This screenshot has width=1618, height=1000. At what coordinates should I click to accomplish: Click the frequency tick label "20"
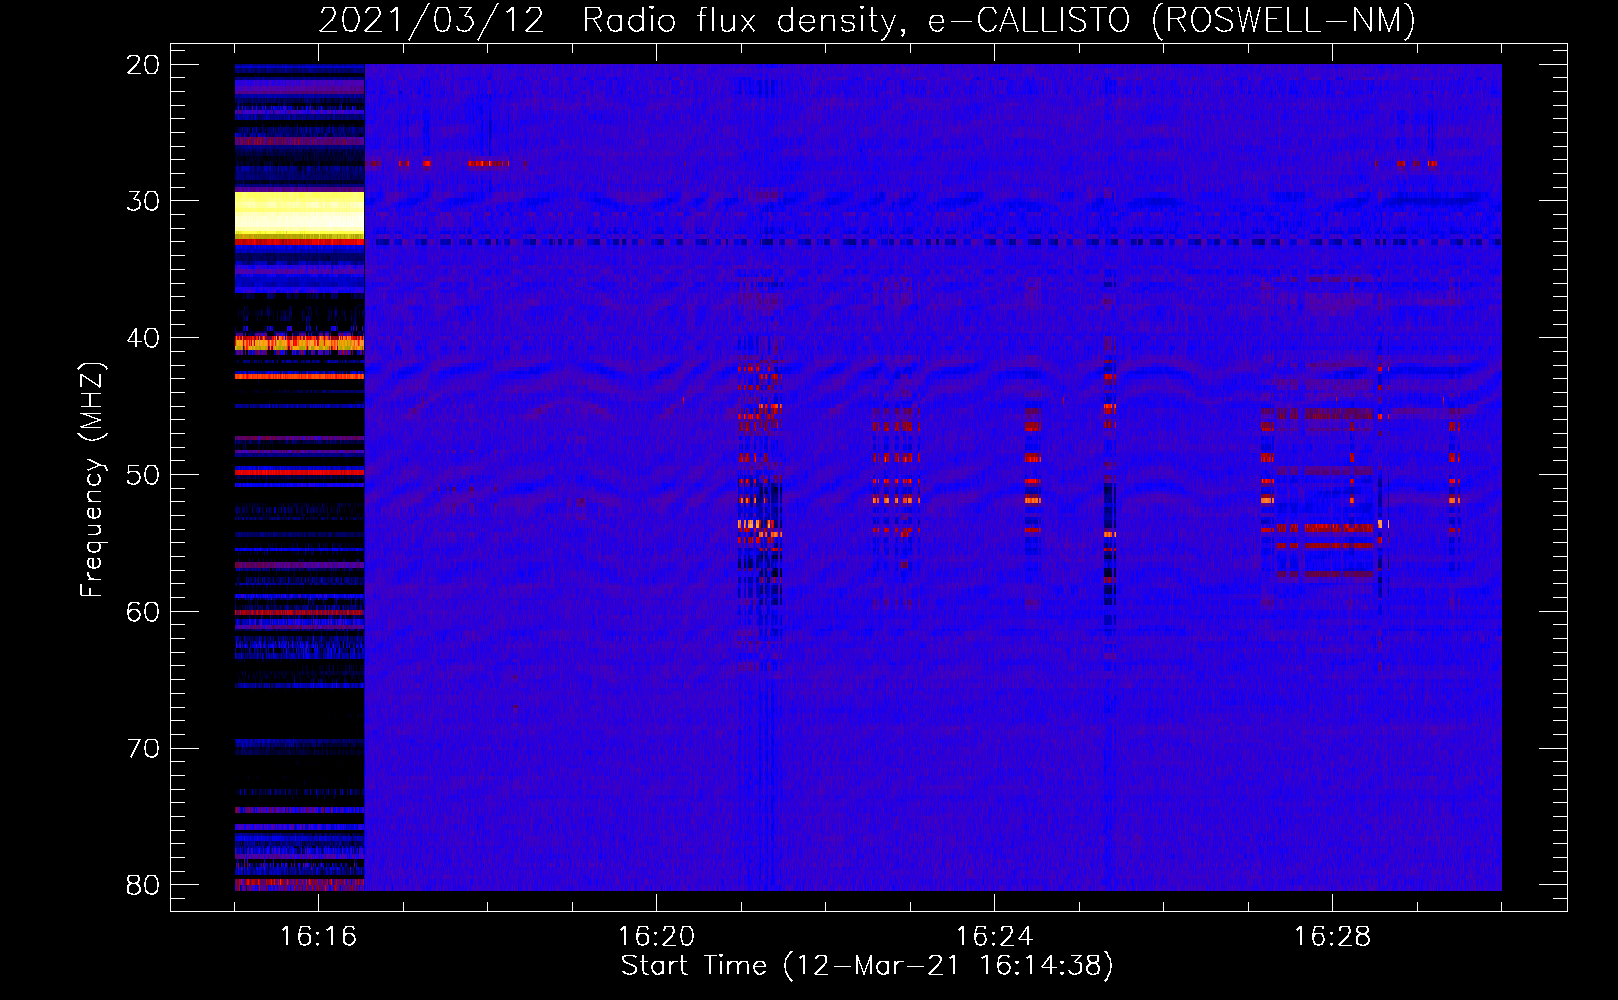143,65
